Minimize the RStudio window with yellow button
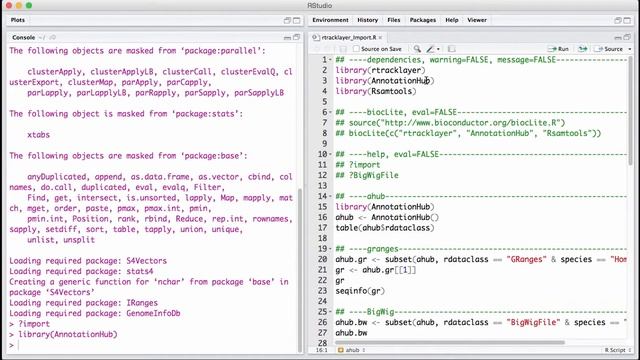 click(19, 5)
